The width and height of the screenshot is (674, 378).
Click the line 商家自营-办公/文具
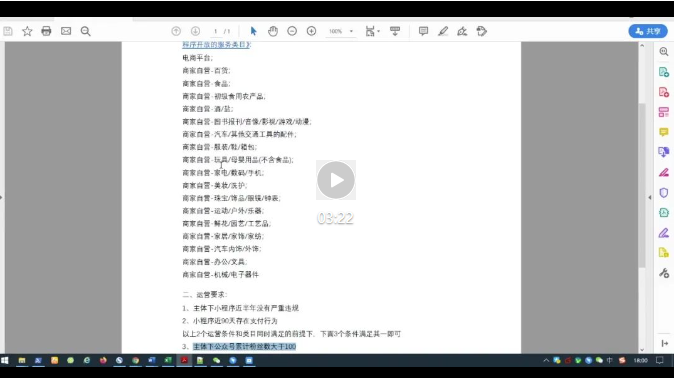pos(215,261)
